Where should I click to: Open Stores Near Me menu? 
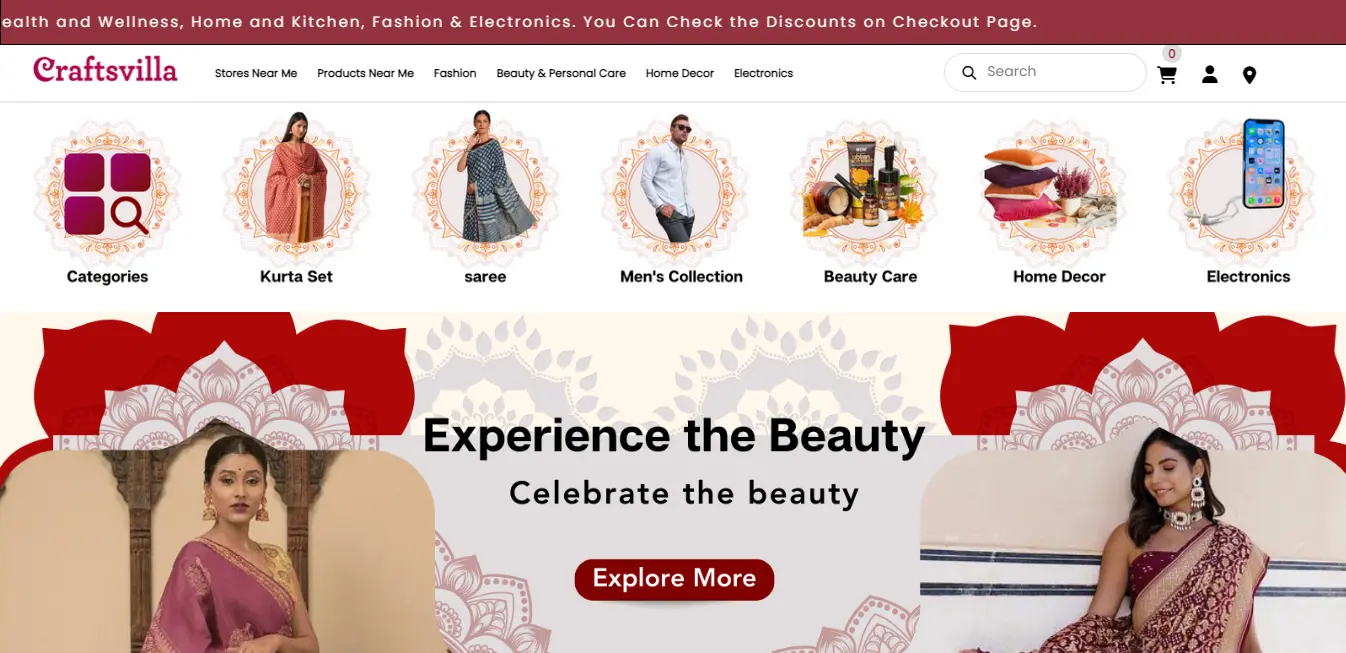click(x=256, y=73)
